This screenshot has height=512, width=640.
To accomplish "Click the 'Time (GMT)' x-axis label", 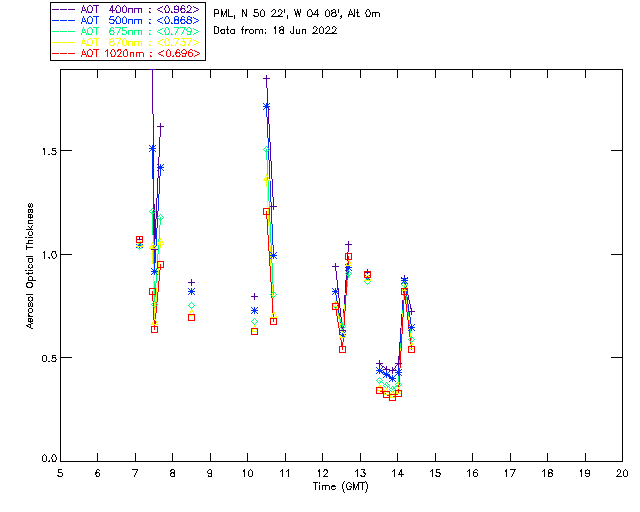I will (x=341, y=487).
